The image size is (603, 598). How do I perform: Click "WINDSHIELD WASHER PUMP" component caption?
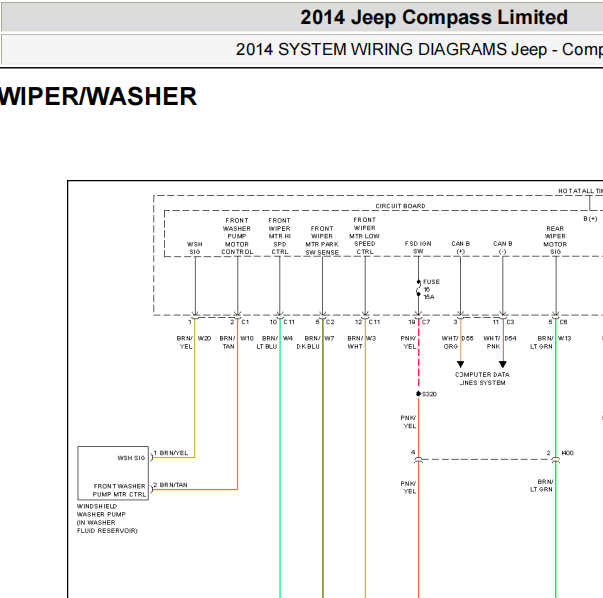(x=101, y=510)
